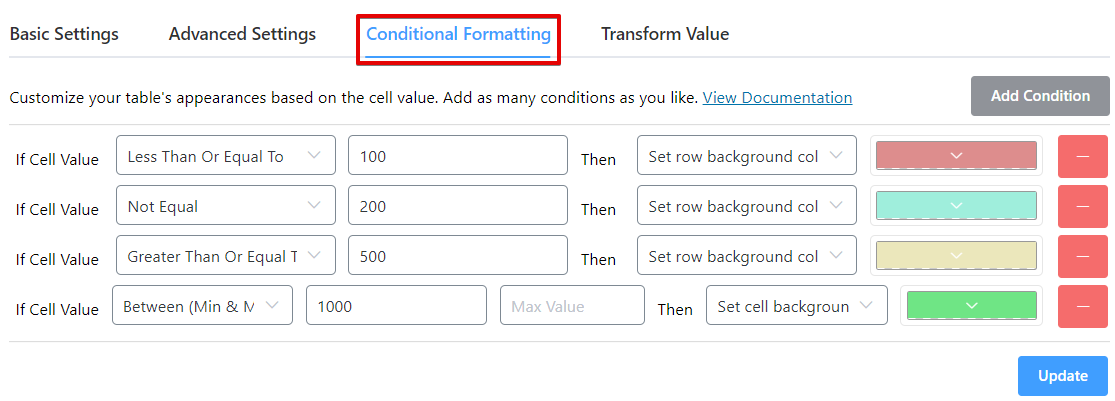Remove the Between condition row
Screen dimensions: 1115x401
tap(1083, 306)
